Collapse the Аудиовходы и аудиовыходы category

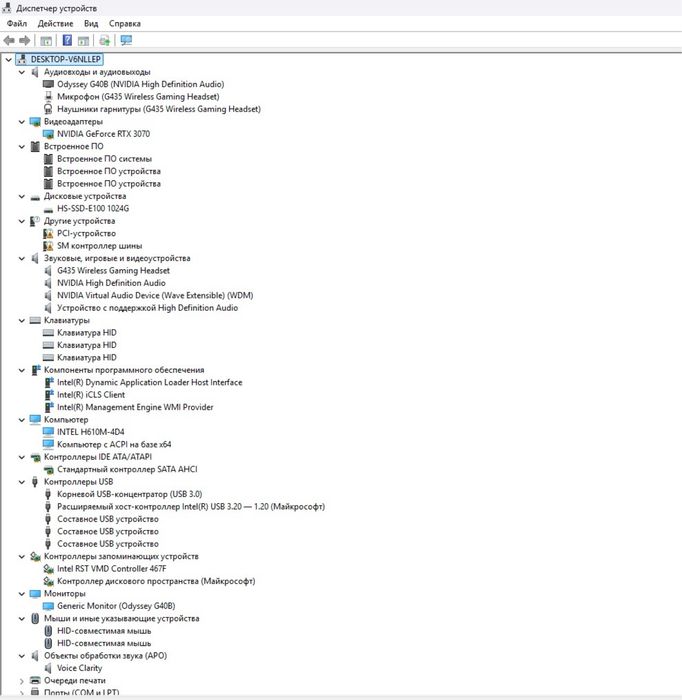[x=21, y=72]
